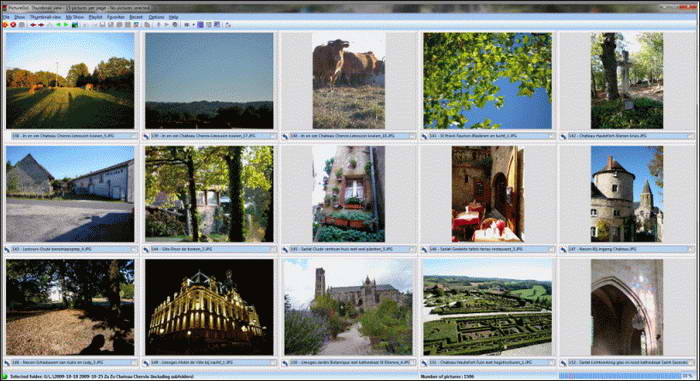Click the rotate icon beside the stone arch caption
700x381 pixels.
tap(563, 363)
